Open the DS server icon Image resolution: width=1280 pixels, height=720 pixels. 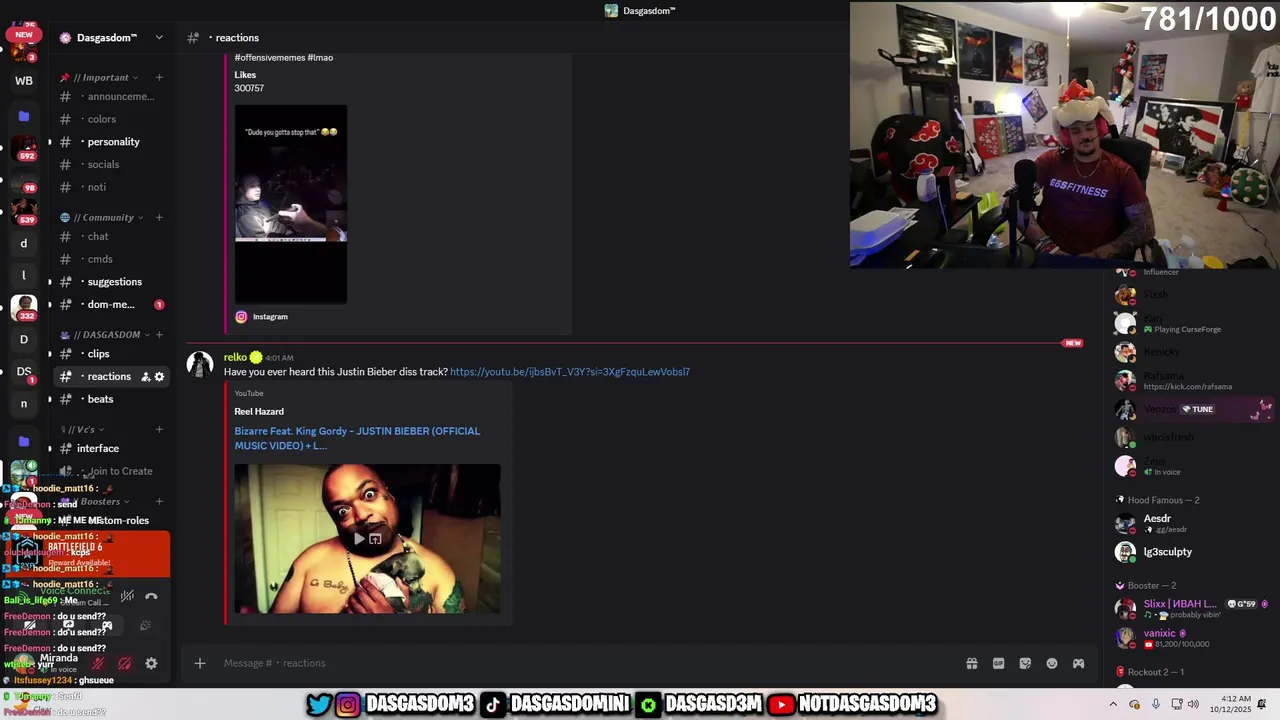(x=24, y=371)
